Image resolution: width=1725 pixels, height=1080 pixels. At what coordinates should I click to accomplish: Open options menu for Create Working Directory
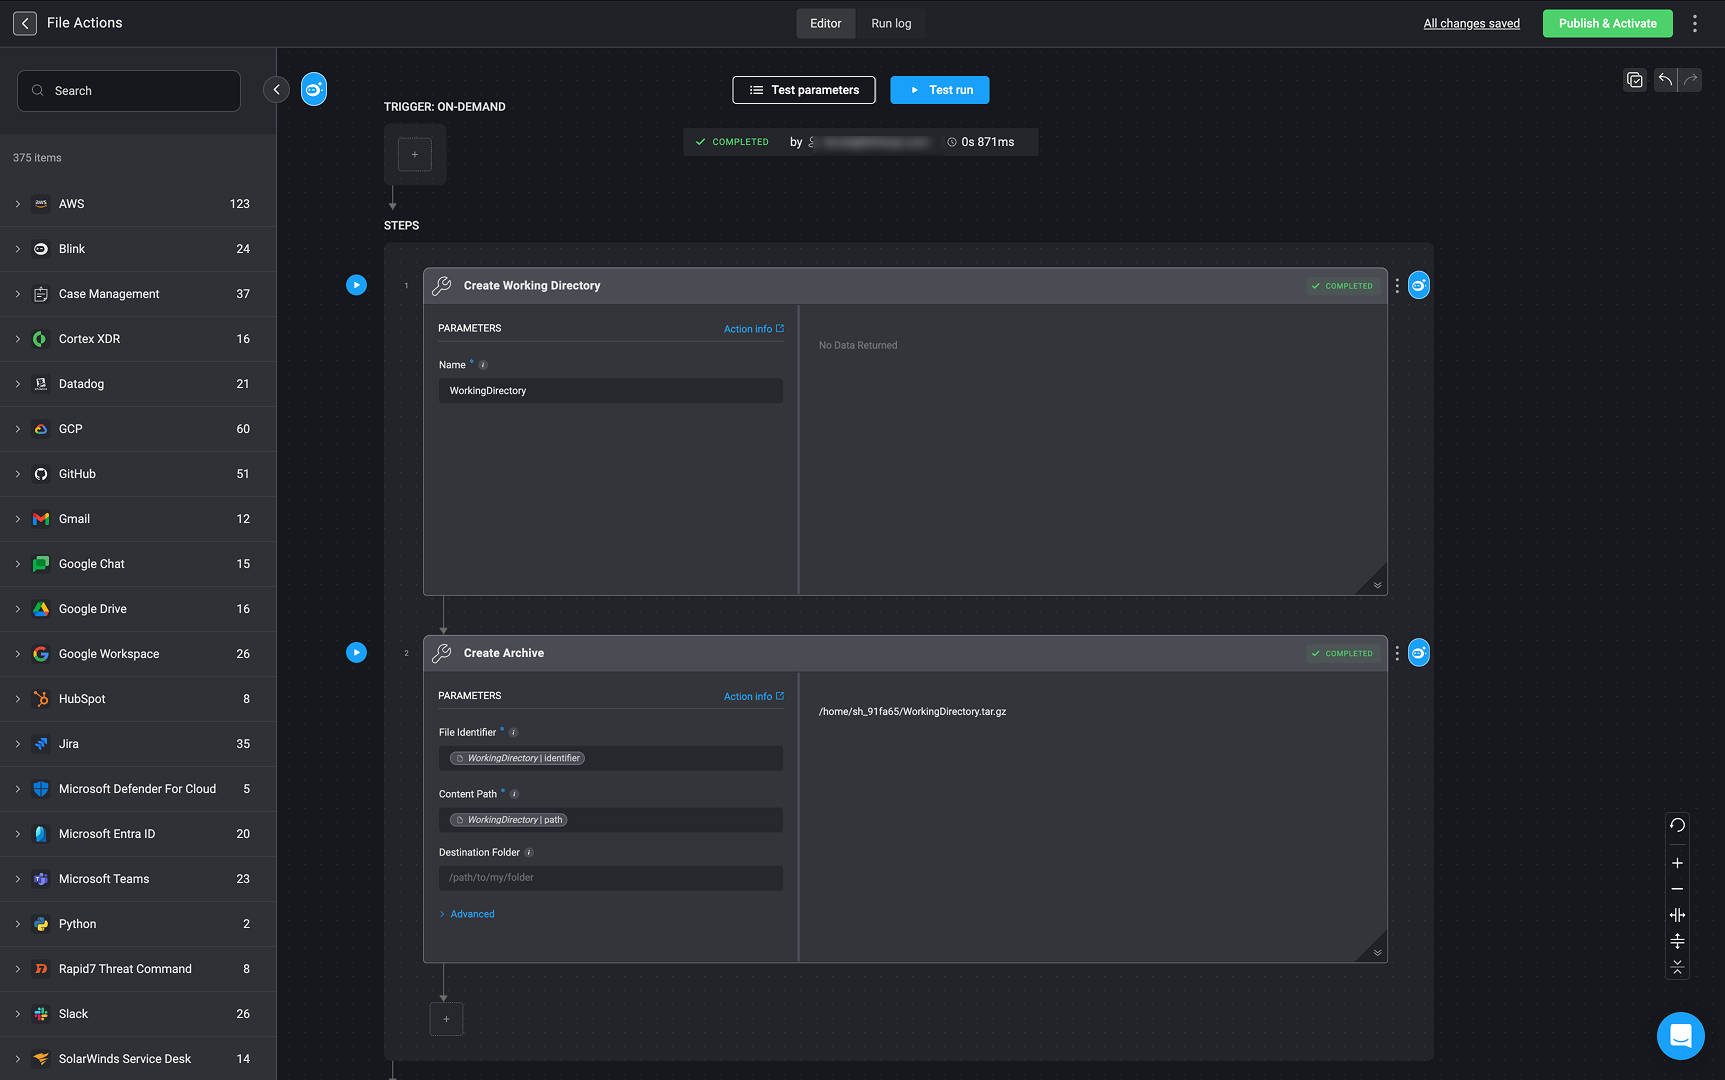(1397, 286)
